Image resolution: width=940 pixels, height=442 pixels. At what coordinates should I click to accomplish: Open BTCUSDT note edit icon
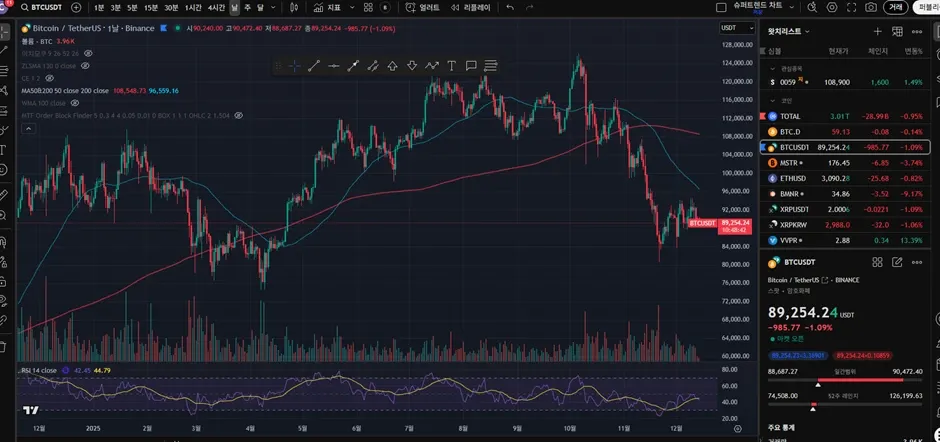click(897, 261)
